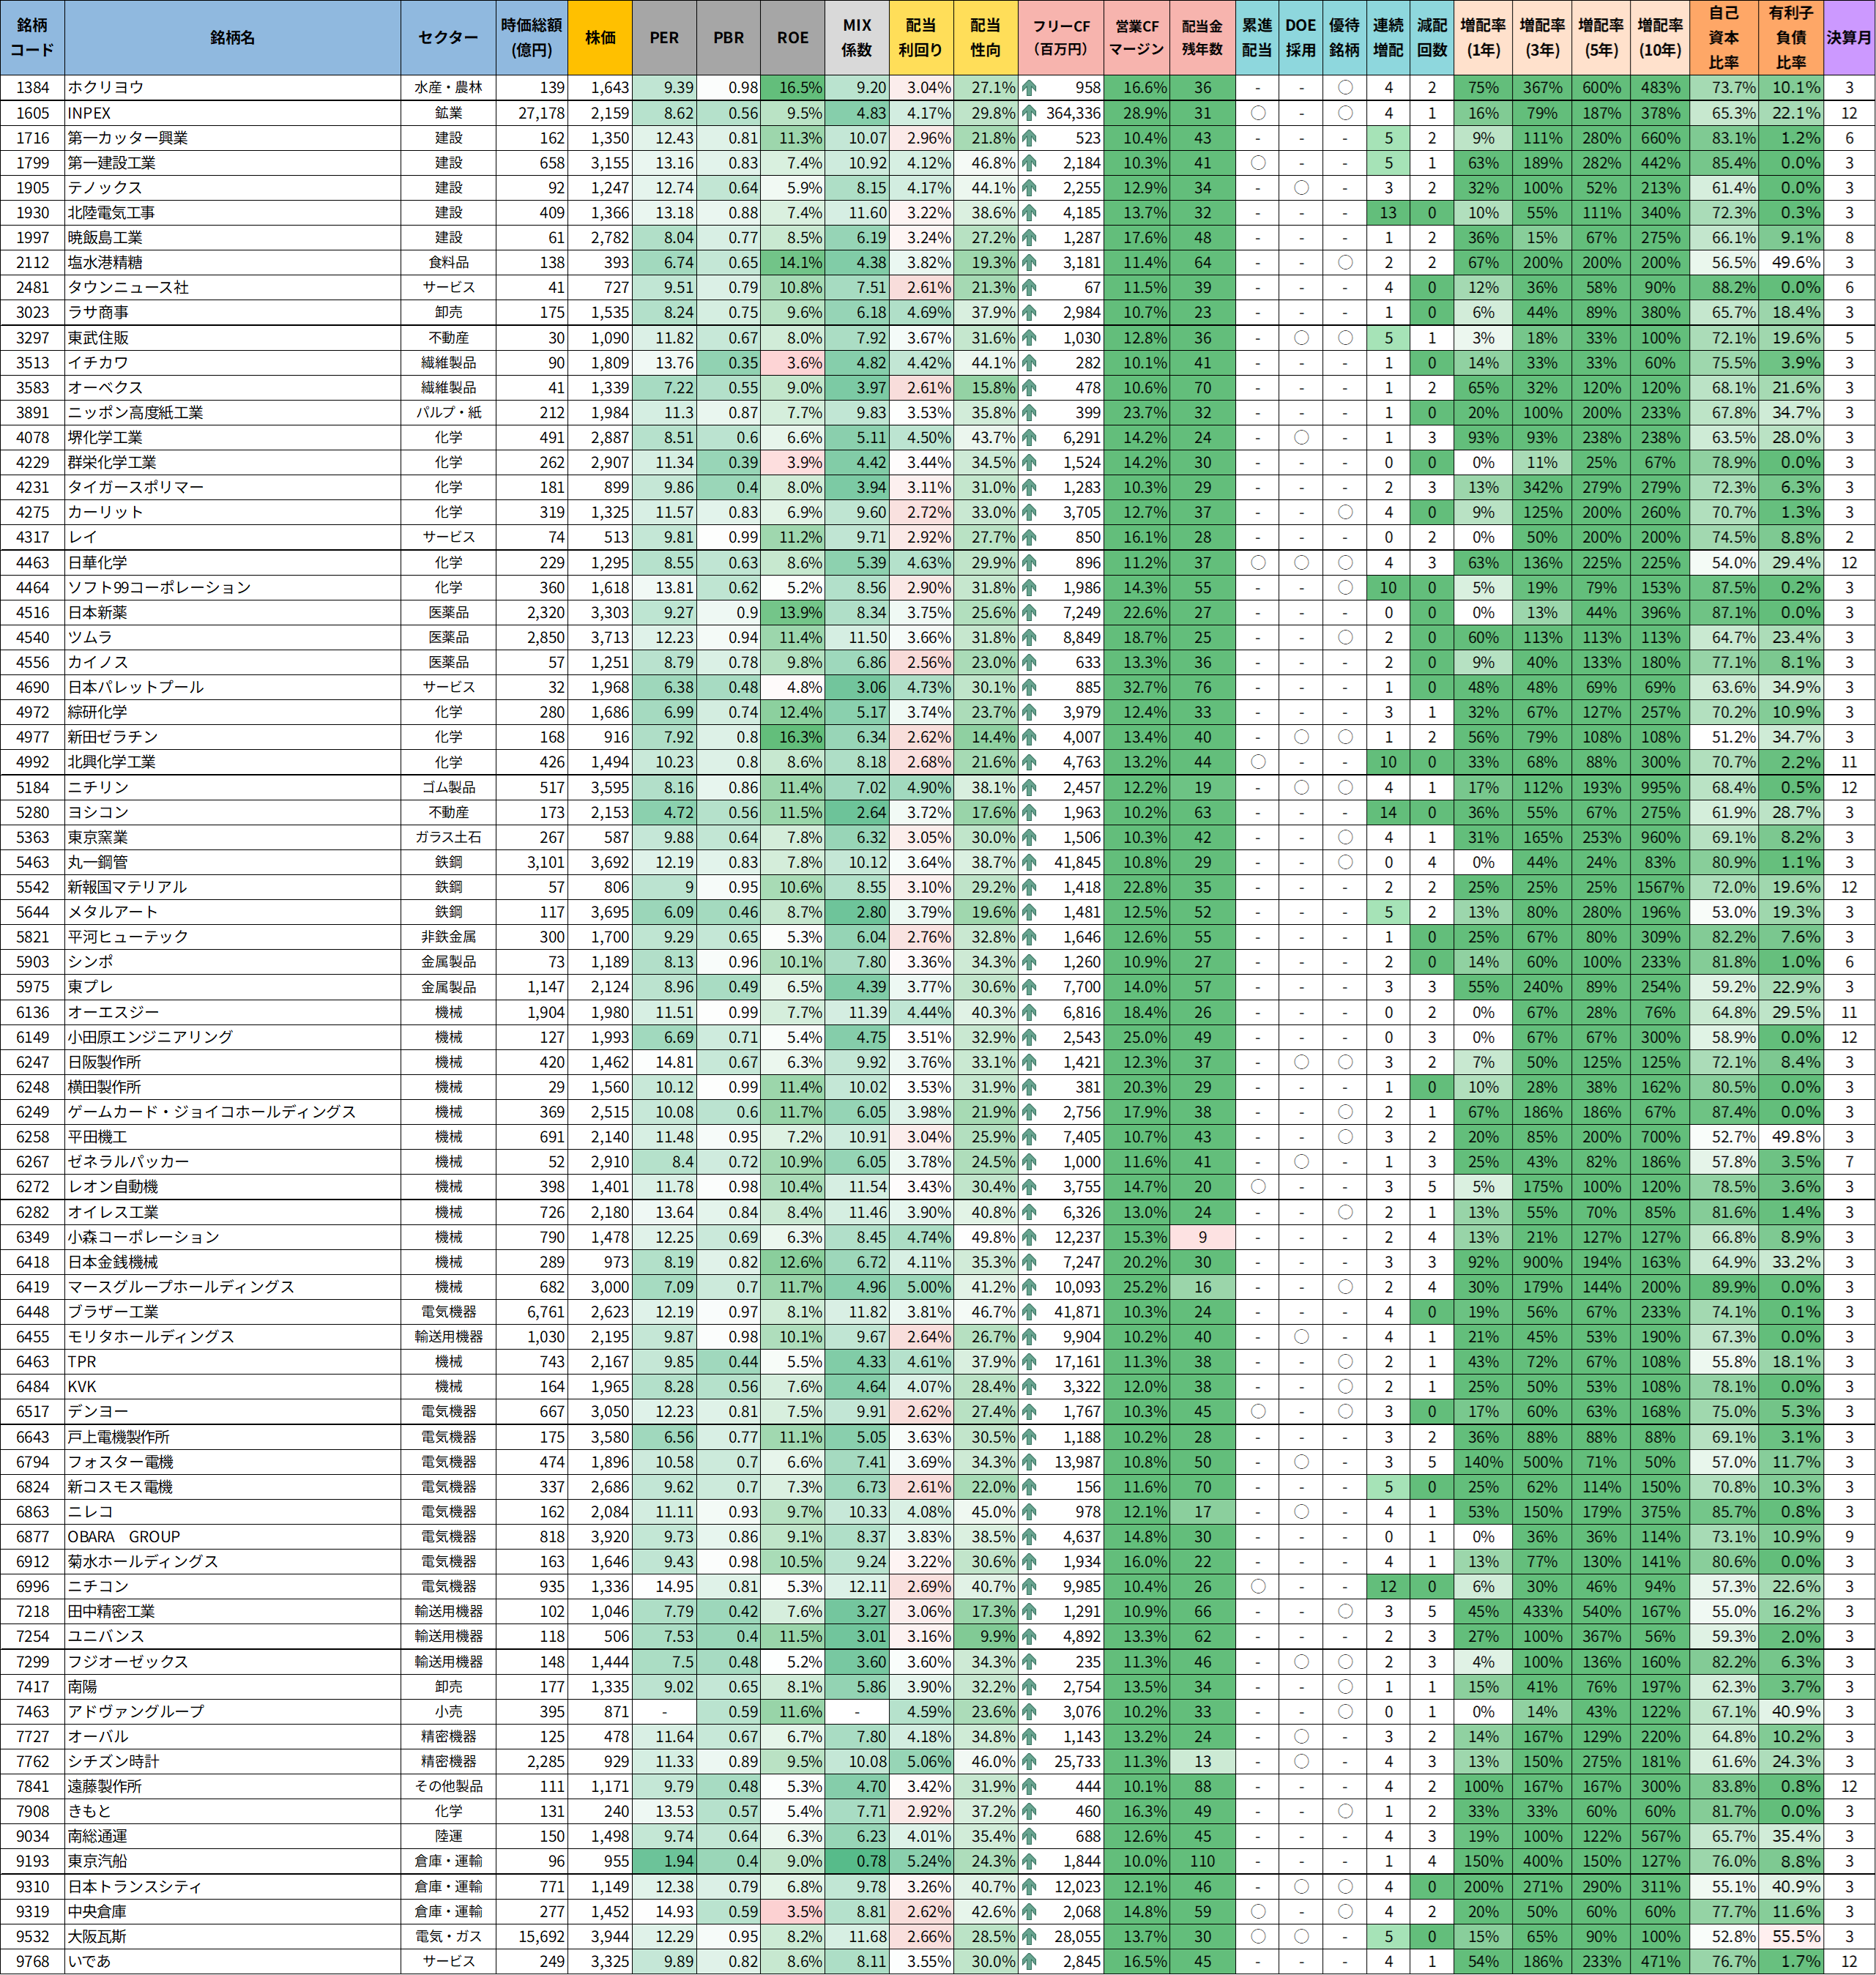1876x1975 pixels.
Task: Click the green arrow in 東プレ row
Action: coord(1029,987)
